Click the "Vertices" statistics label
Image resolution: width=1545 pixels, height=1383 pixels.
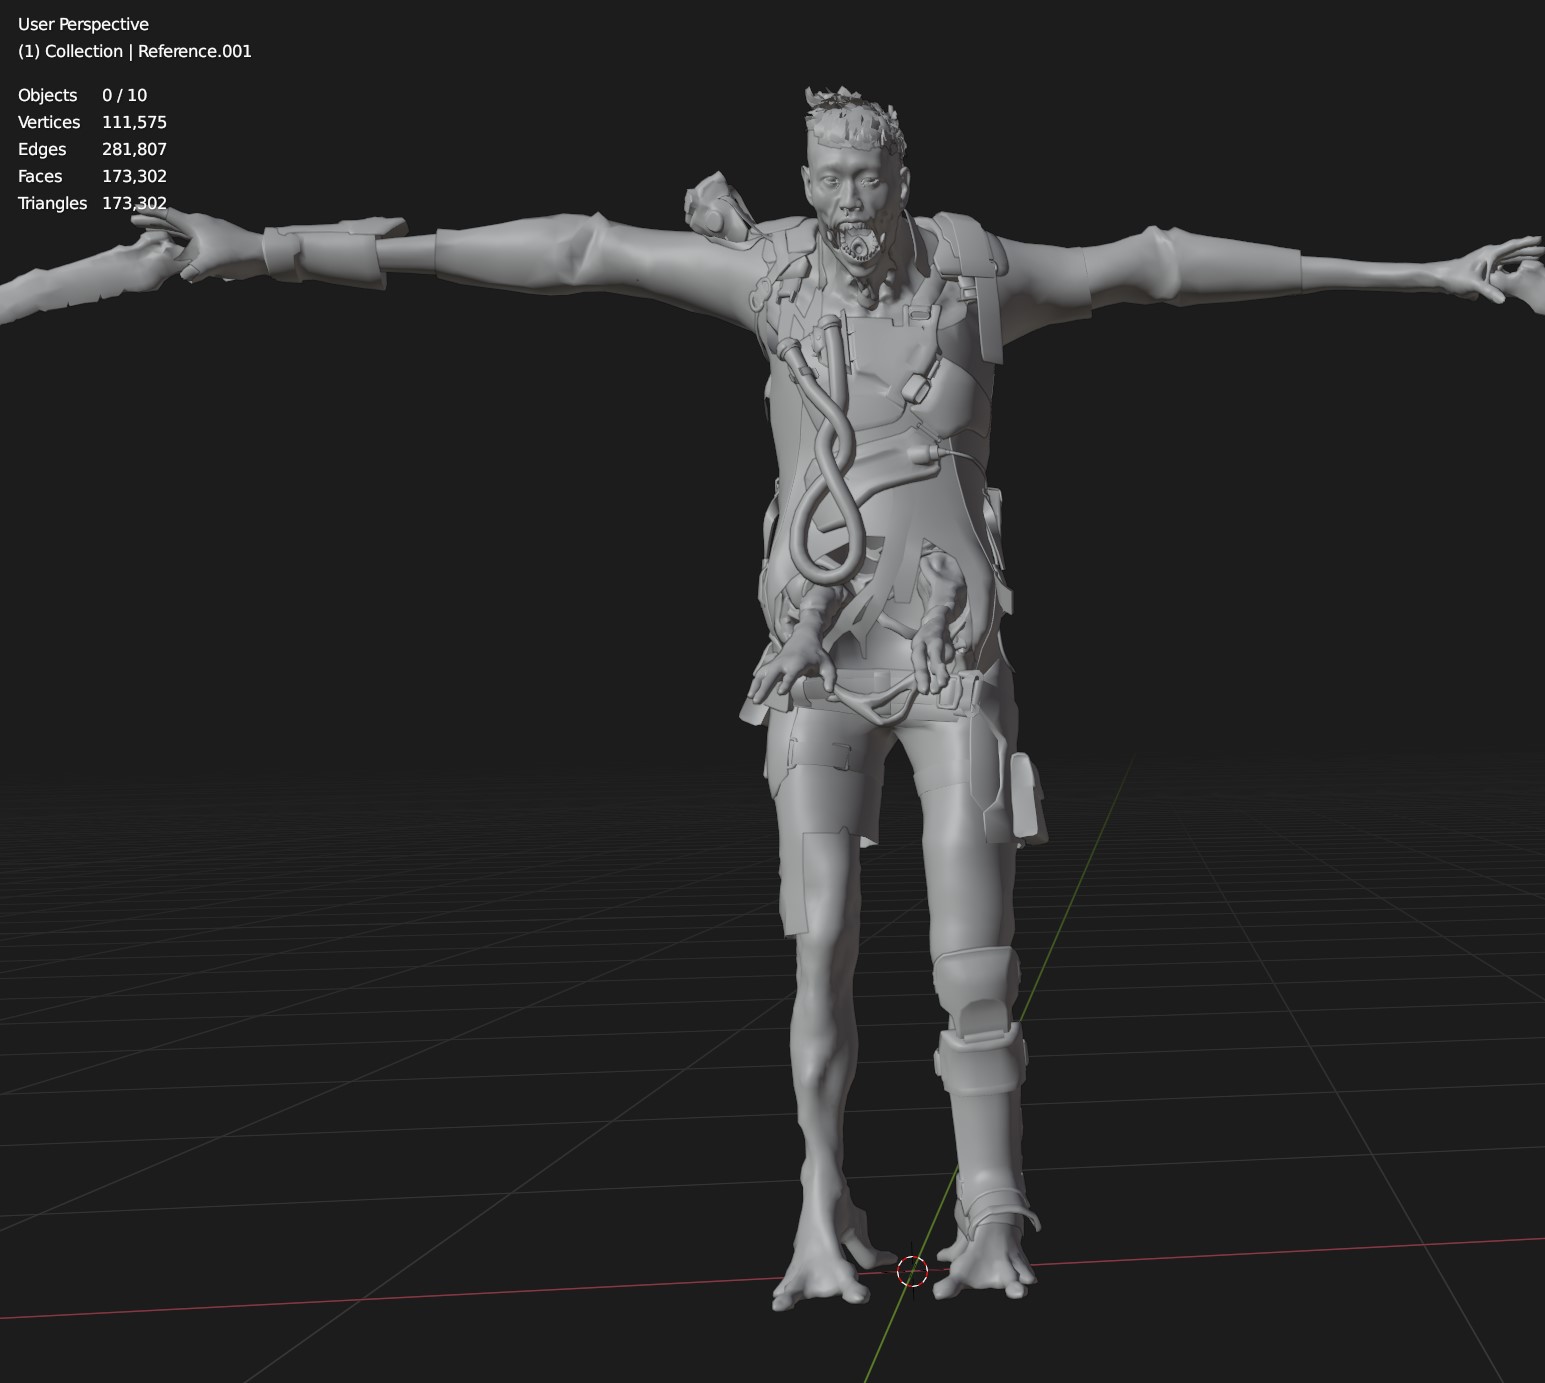[49, 122]
